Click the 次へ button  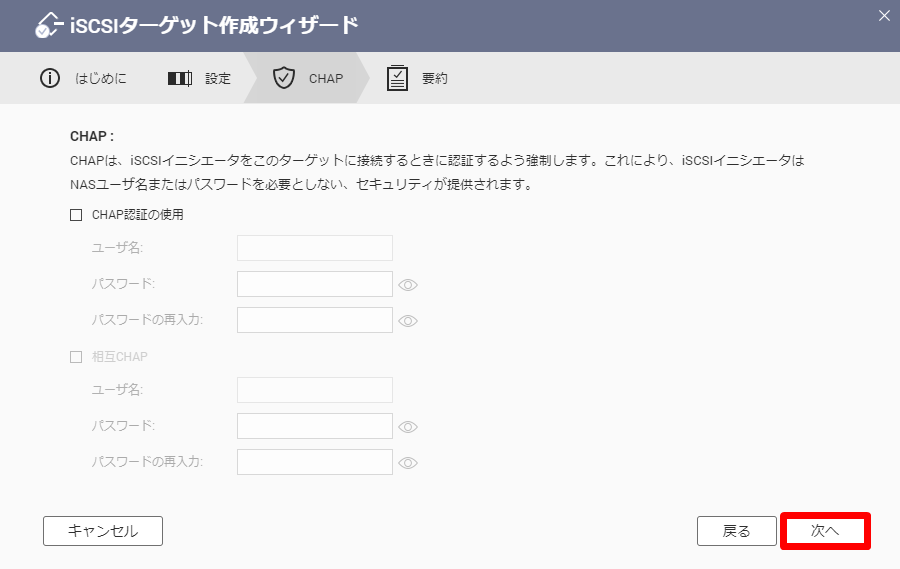click(825, 531)
